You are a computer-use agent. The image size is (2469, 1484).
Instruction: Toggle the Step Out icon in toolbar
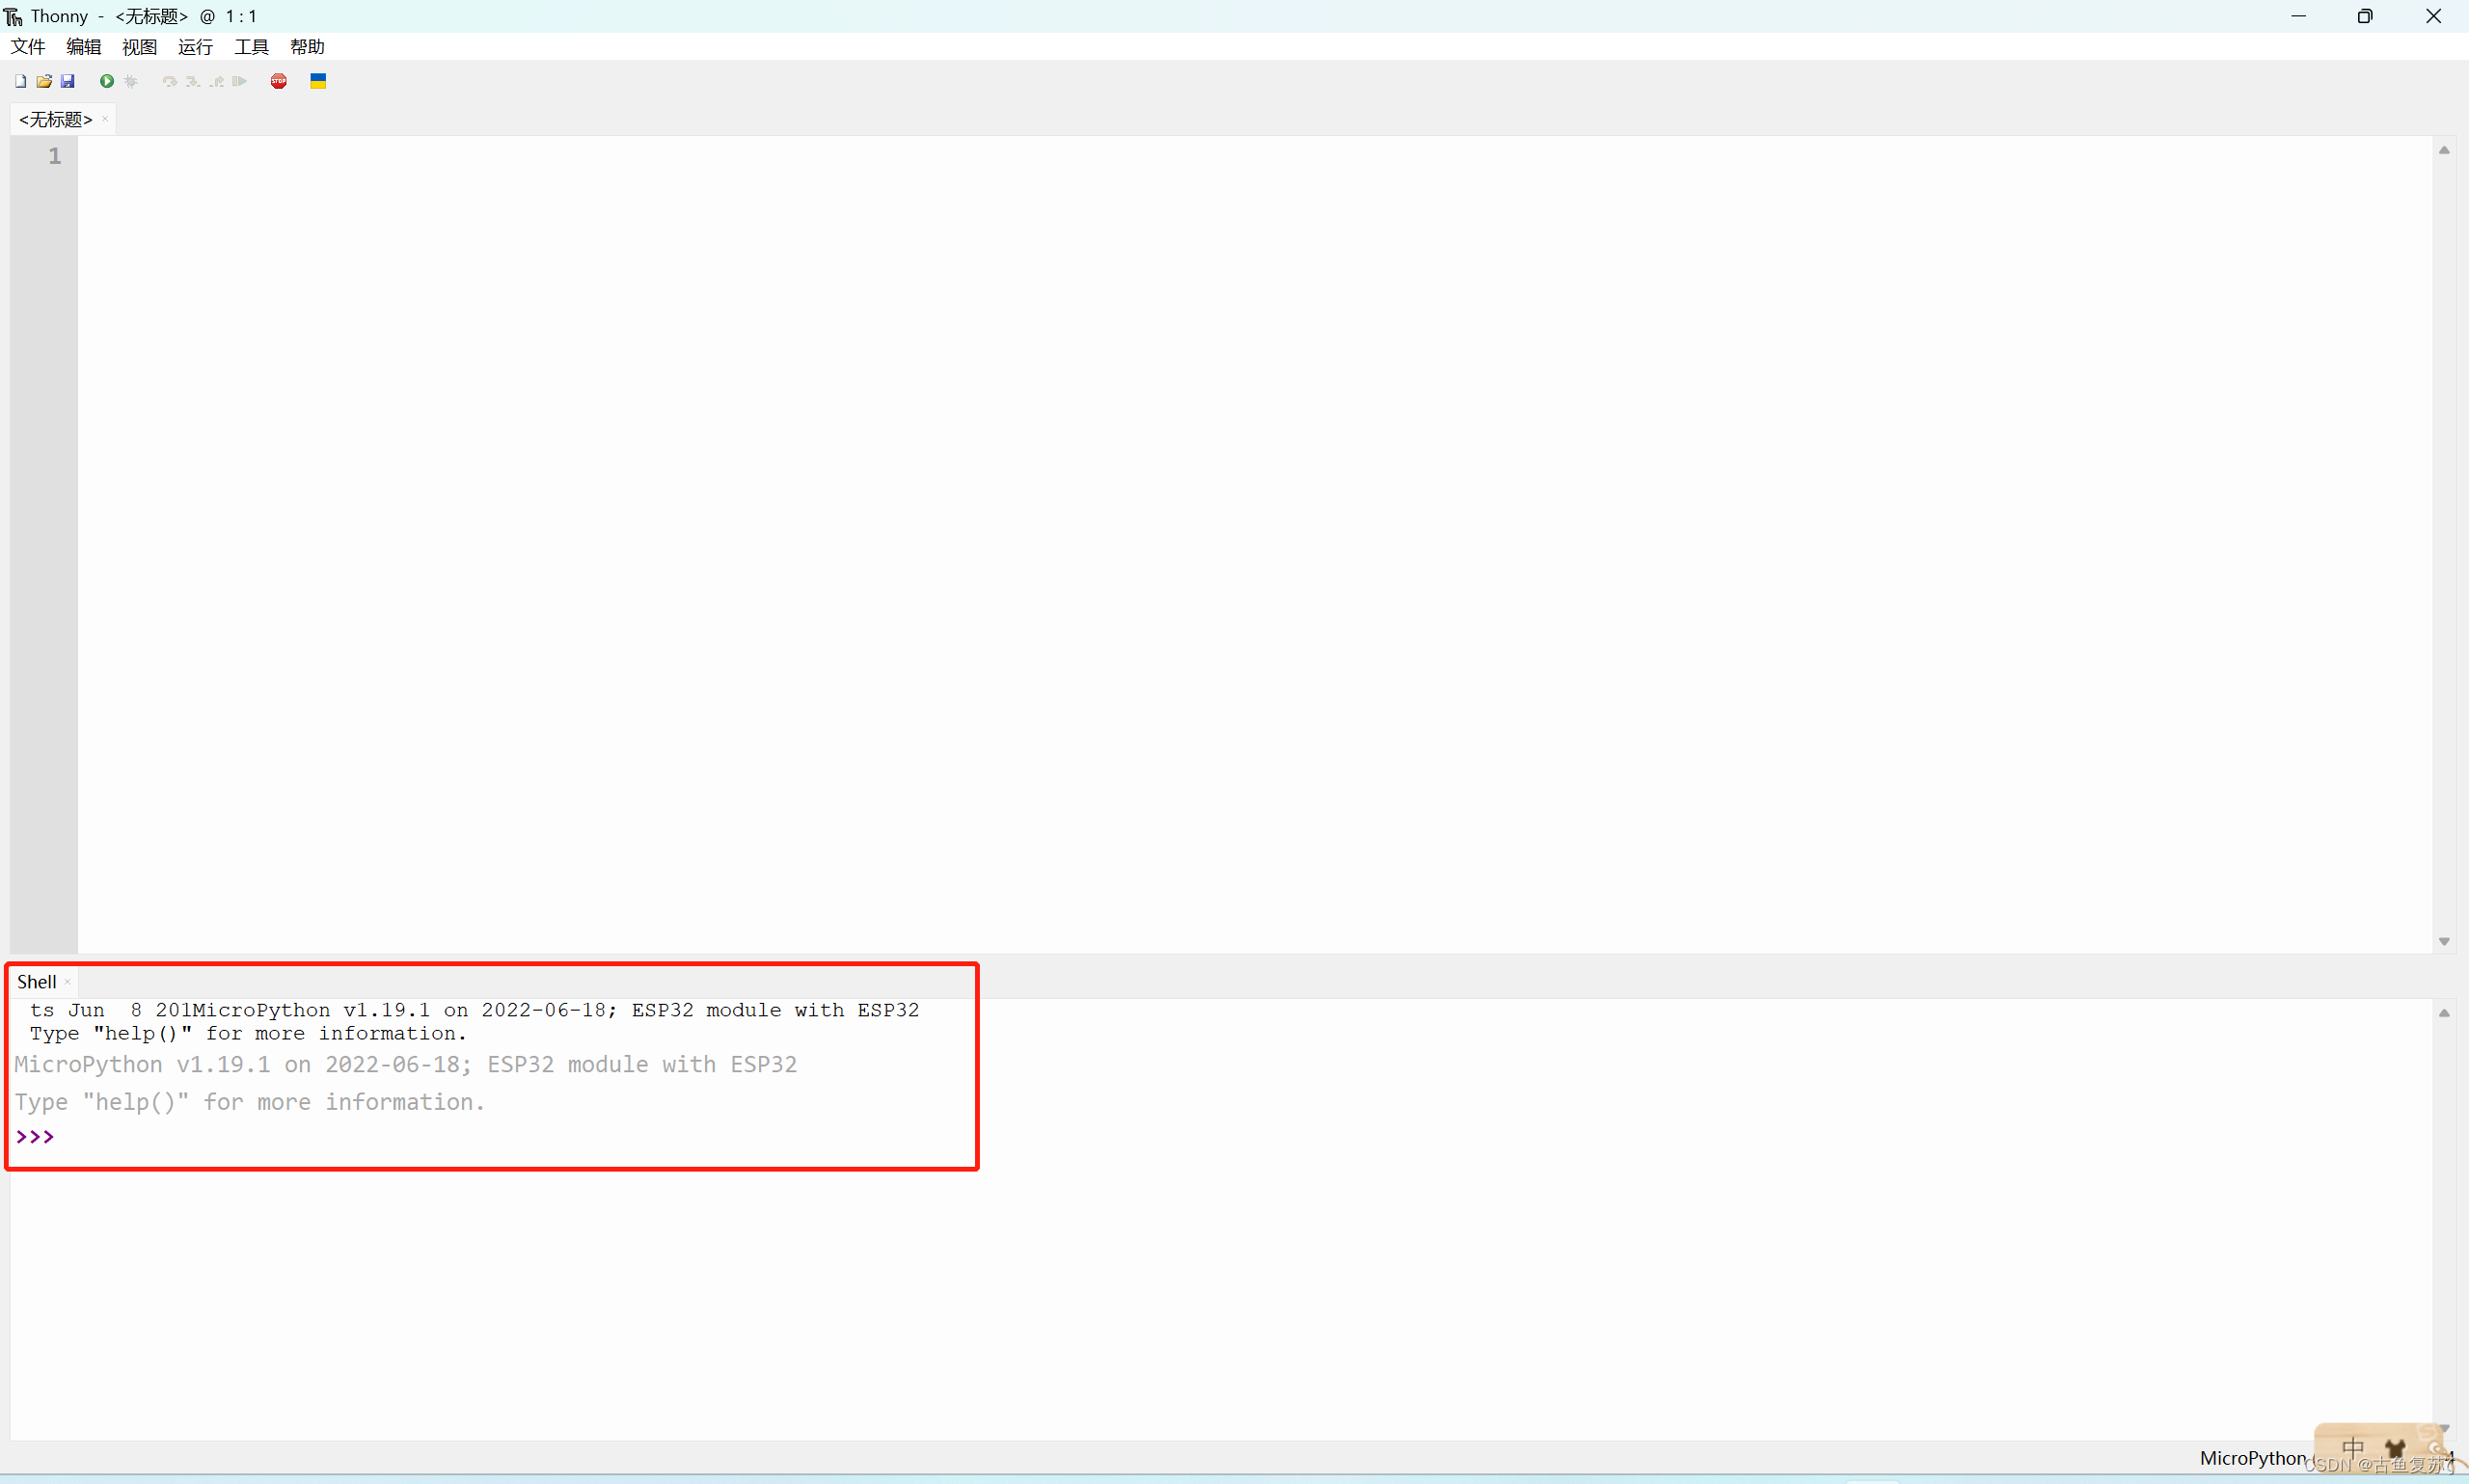[x=217, y=81]
